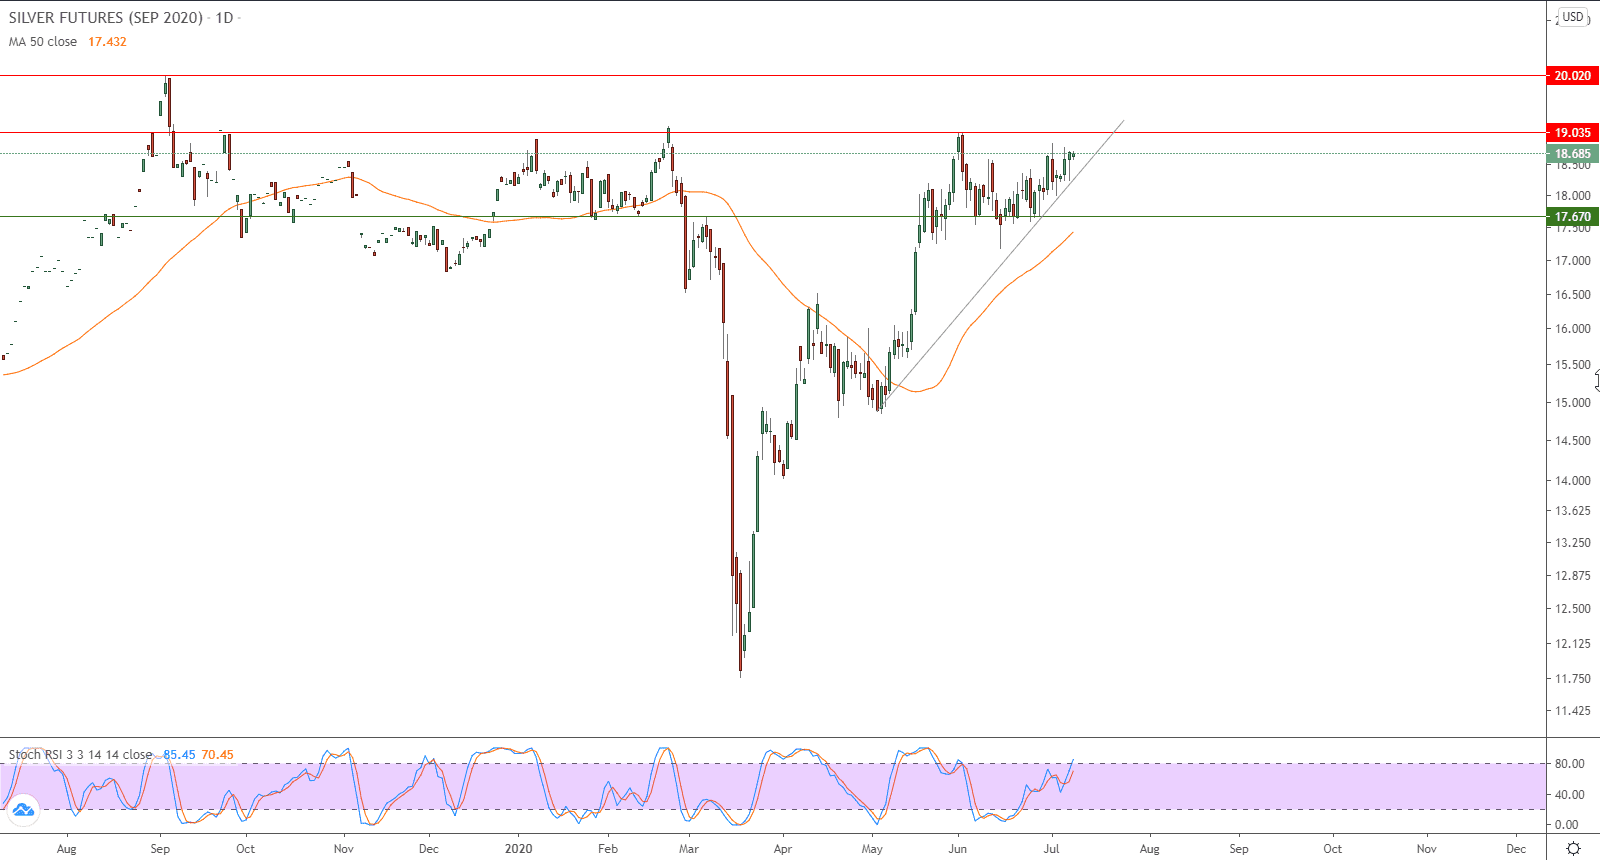
Task: Click the green 17.670 price label
Action: [1572, 217]
